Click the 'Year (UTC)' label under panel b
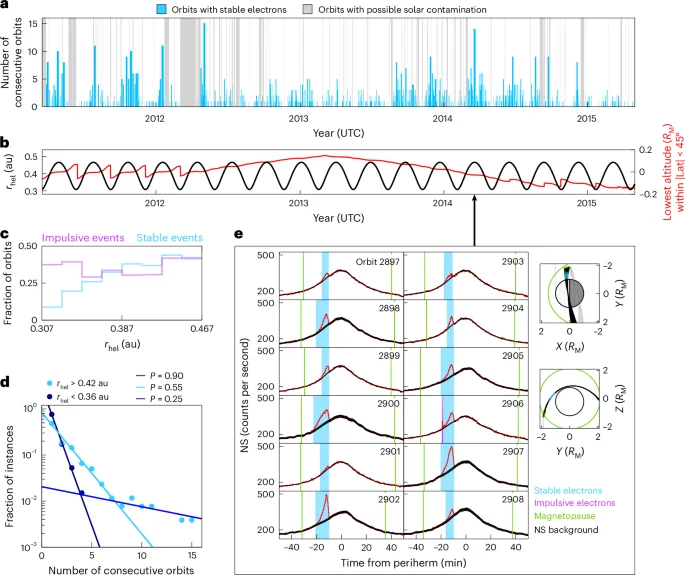685x575 pixels. [x=338, y=218]
